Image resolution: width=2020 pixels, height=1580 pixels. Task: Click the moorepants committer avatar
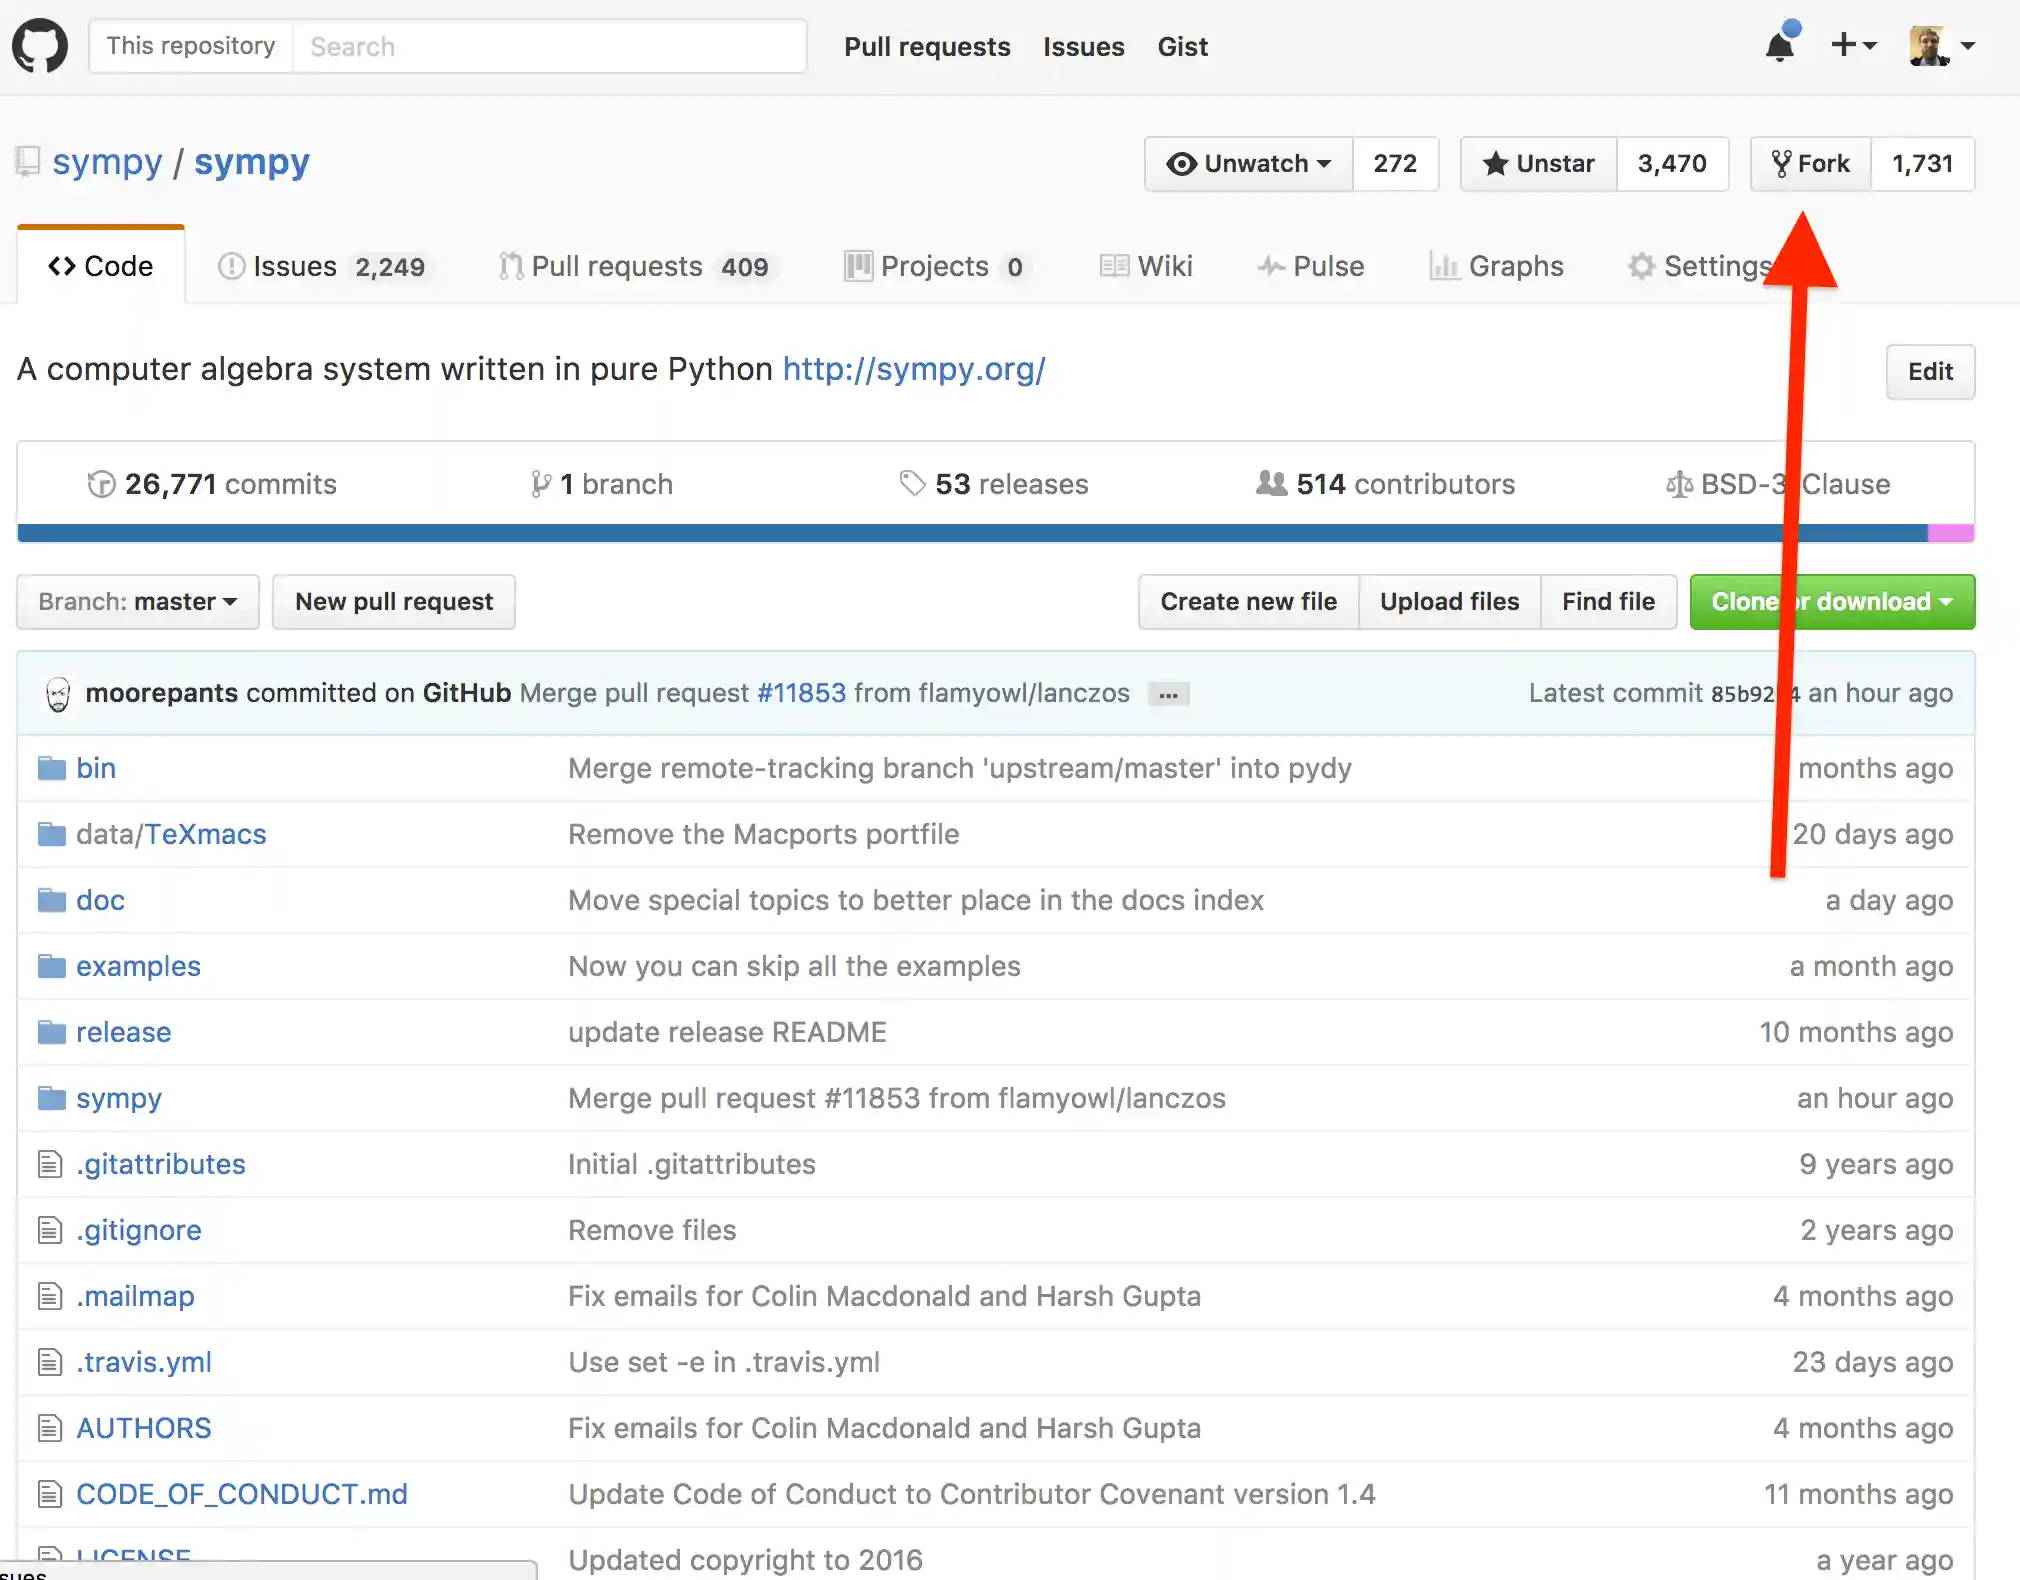(x=59, y=694)
